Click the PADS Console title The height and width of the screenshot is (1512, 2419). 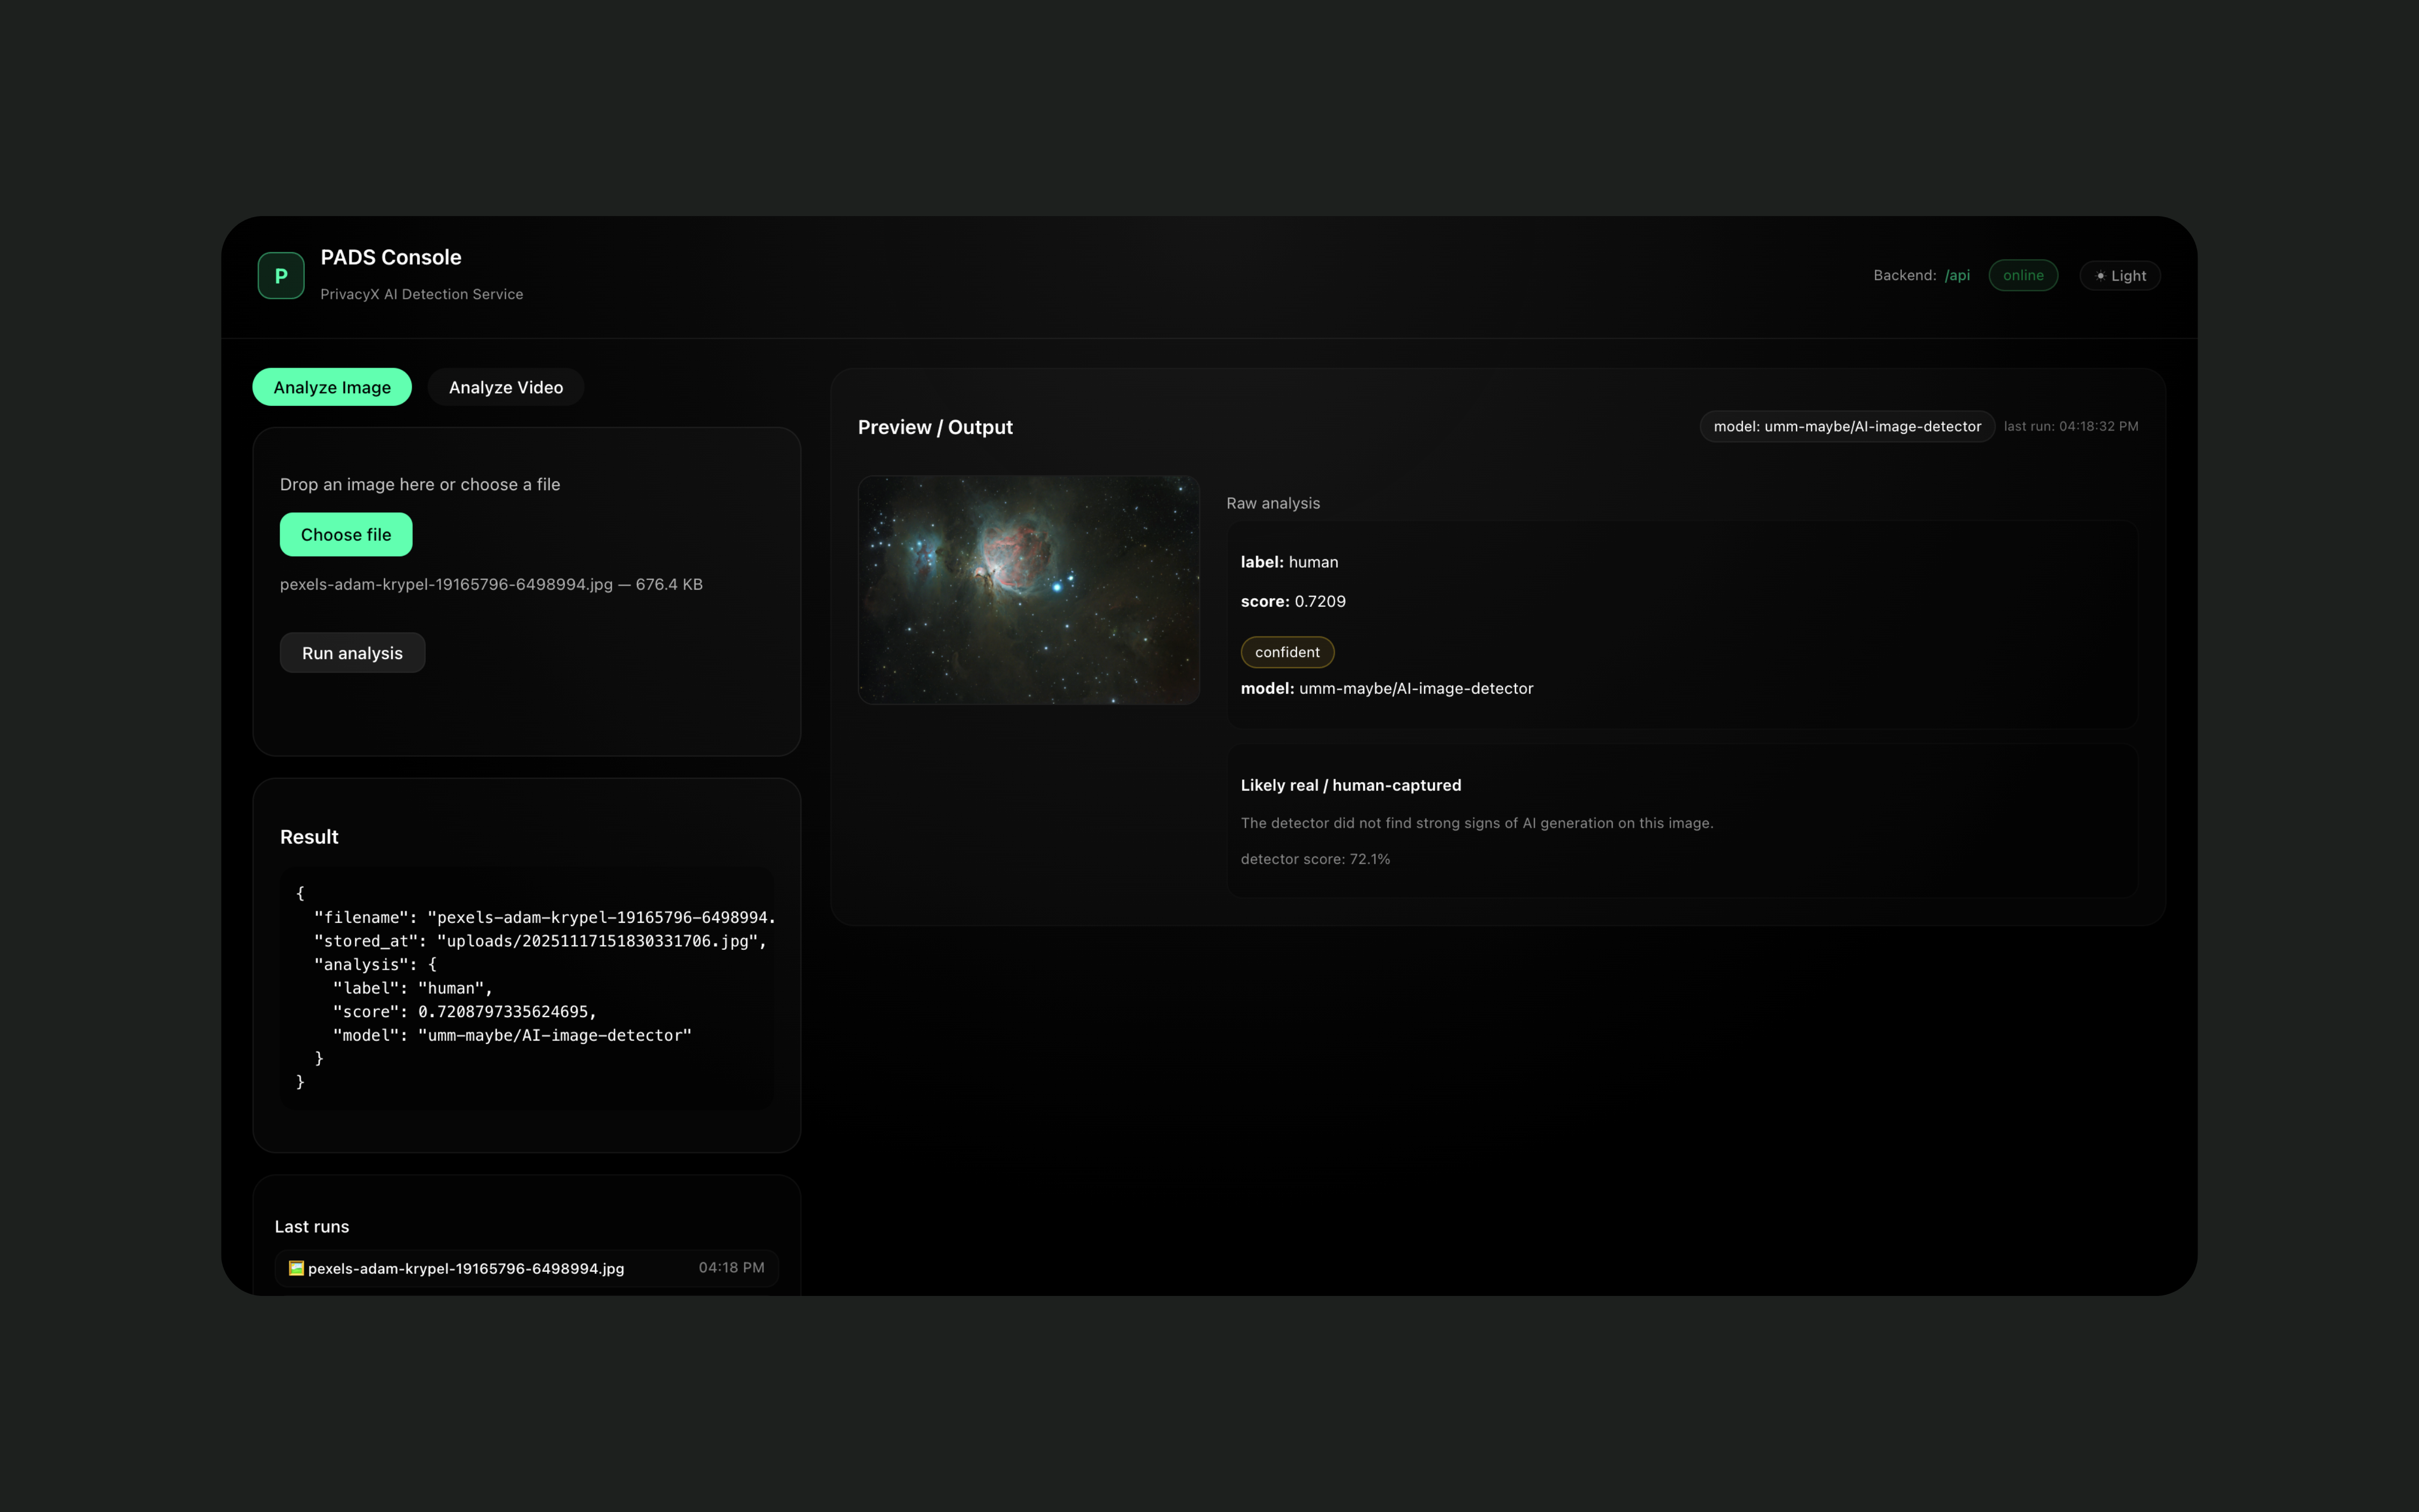pyautogui.click(x=390, y=257)
